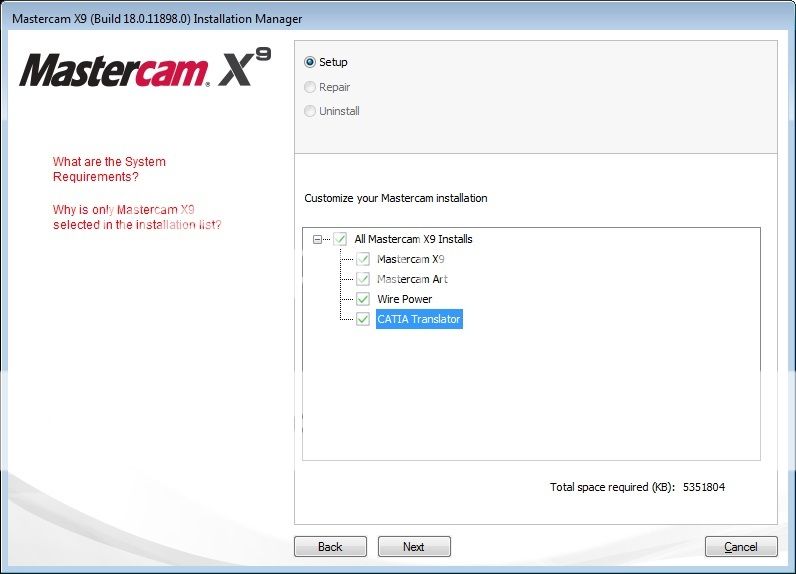This screenshot has height=574, width=796.
Task: Select the Wire Power tree item label
Action: (x=404, y=299)
